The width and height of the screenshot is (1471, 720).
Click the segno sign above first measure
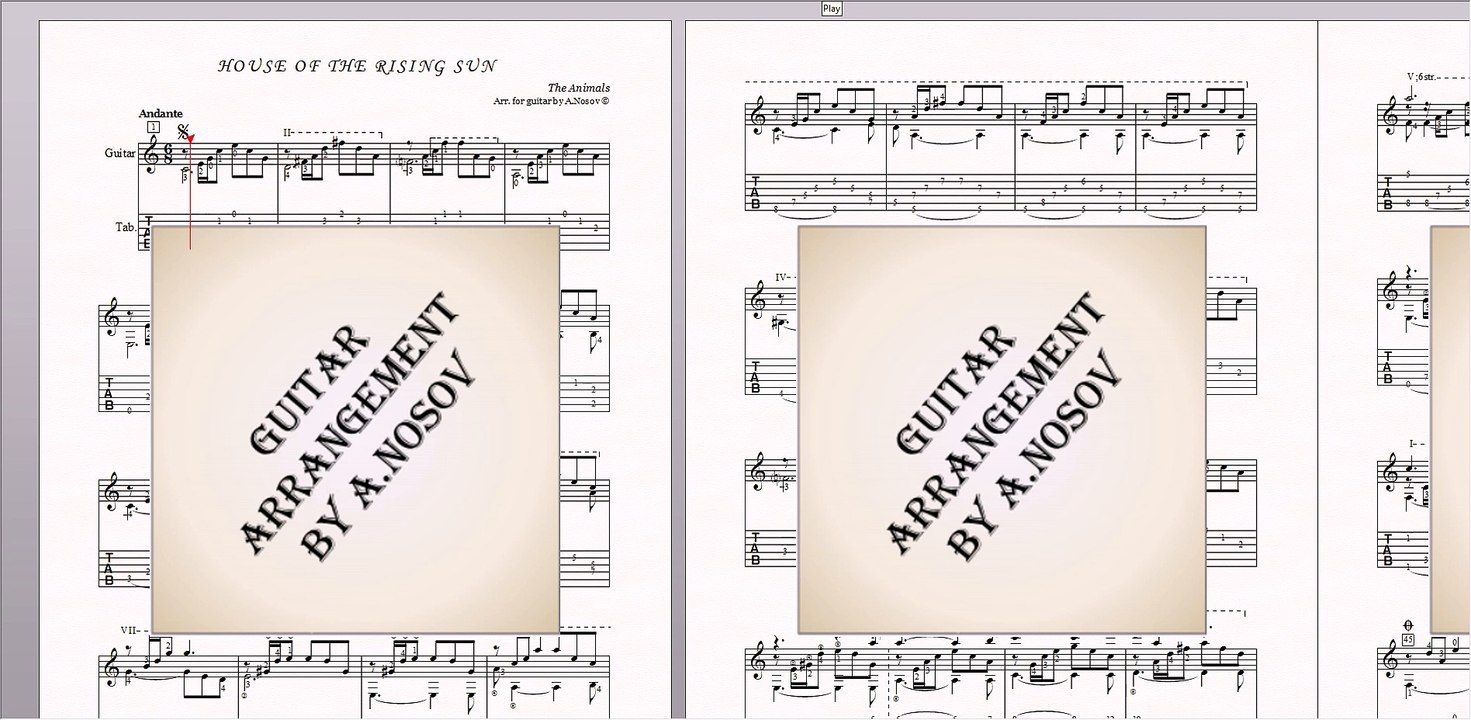click(183, 130)
